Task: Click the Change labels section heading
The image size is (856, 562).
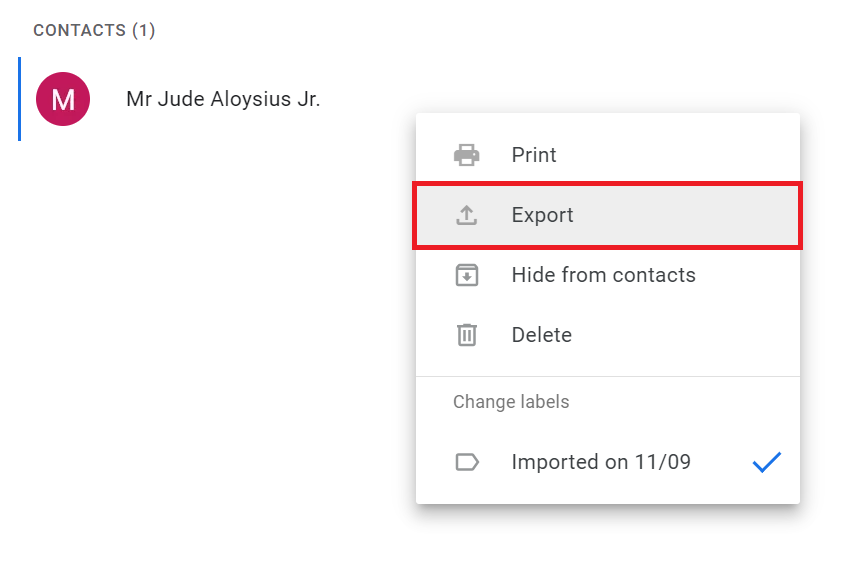Action: coord(511,402)
